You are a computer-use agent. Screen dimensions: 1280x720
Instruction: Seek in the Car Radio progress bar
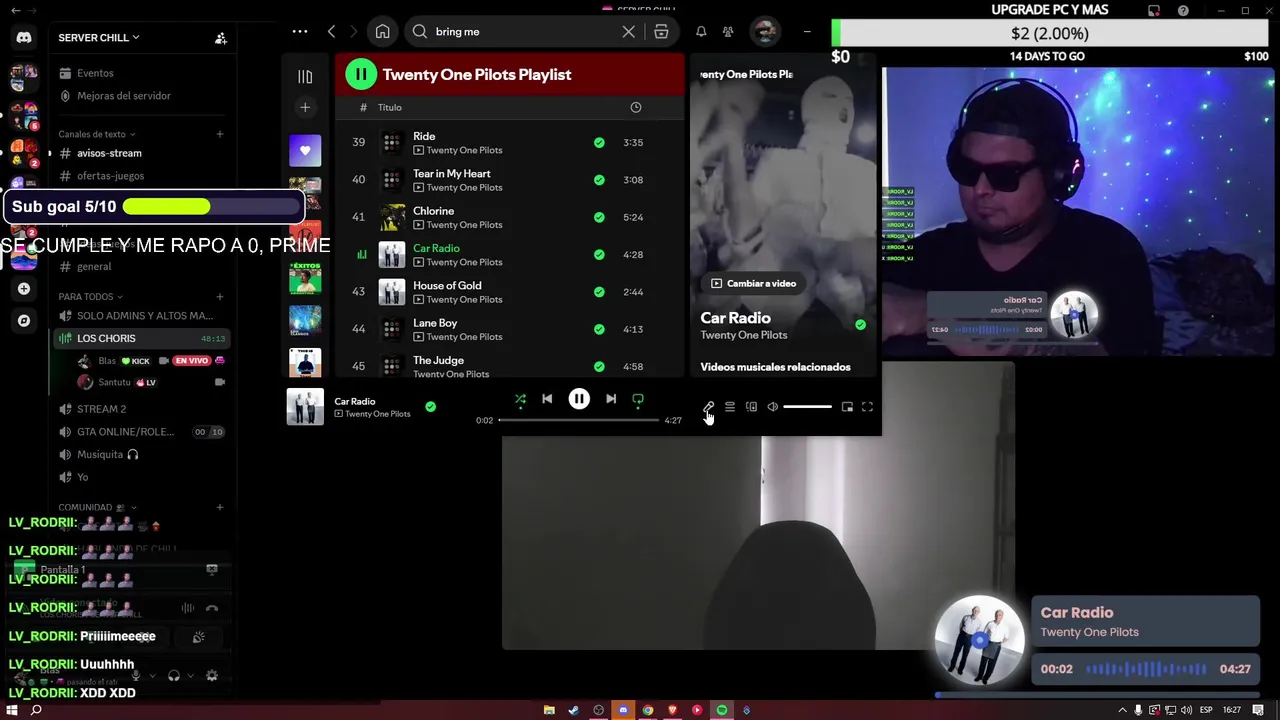(578, 420)
